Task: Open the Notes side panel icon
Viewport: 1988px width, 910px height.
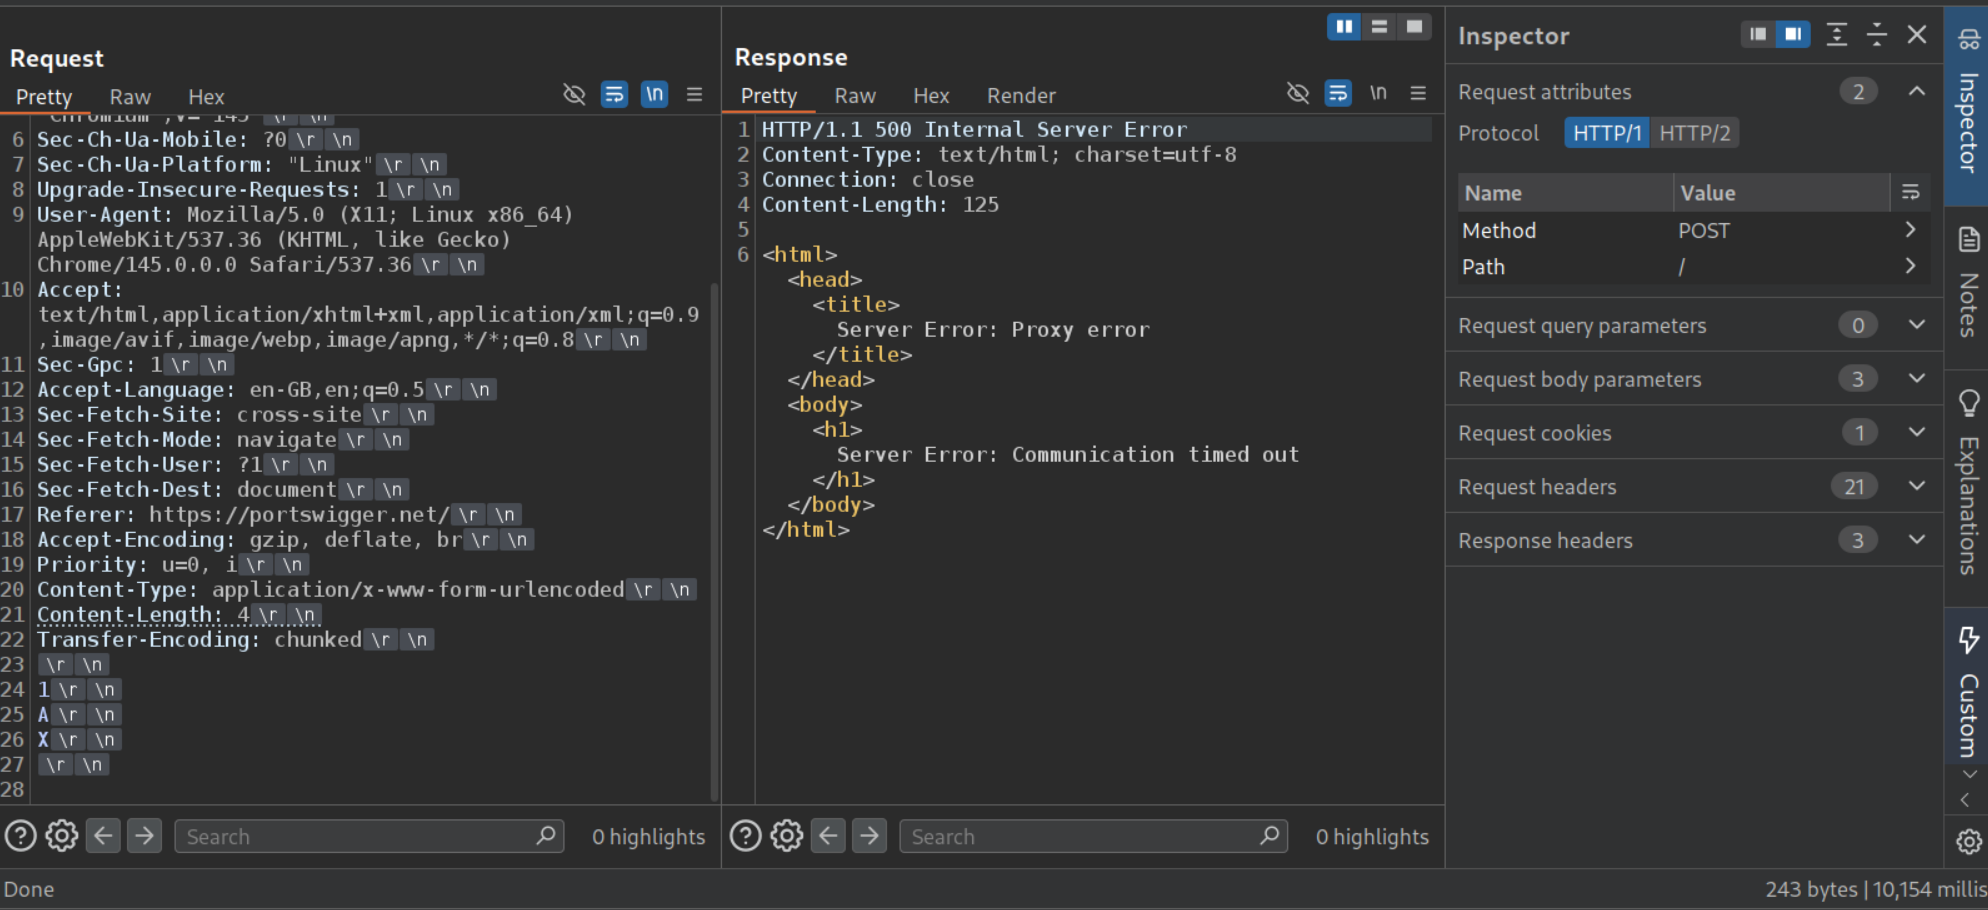Action: coord(1968,240)
